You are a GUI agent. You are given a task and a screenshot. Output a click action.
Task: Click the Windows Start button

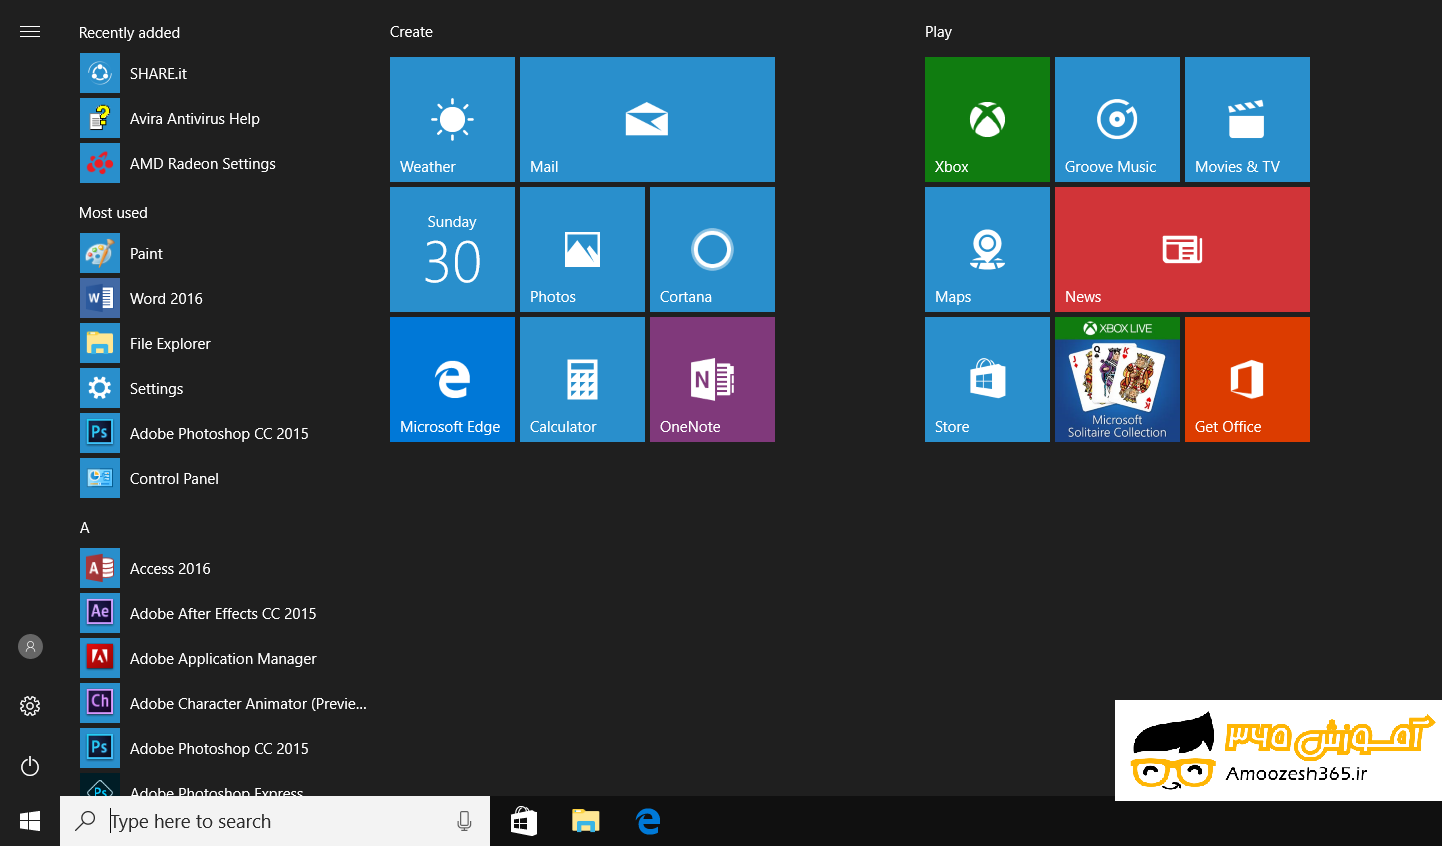(30, 821)
